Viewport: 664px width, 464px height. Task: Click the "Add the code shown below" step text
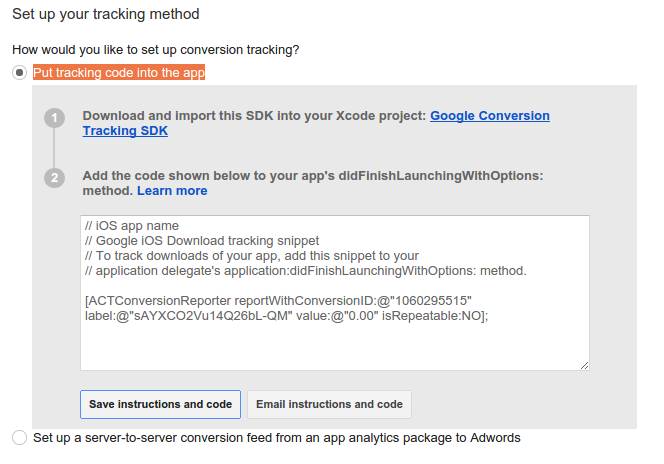pyautogui.click(x=312, y=175)
